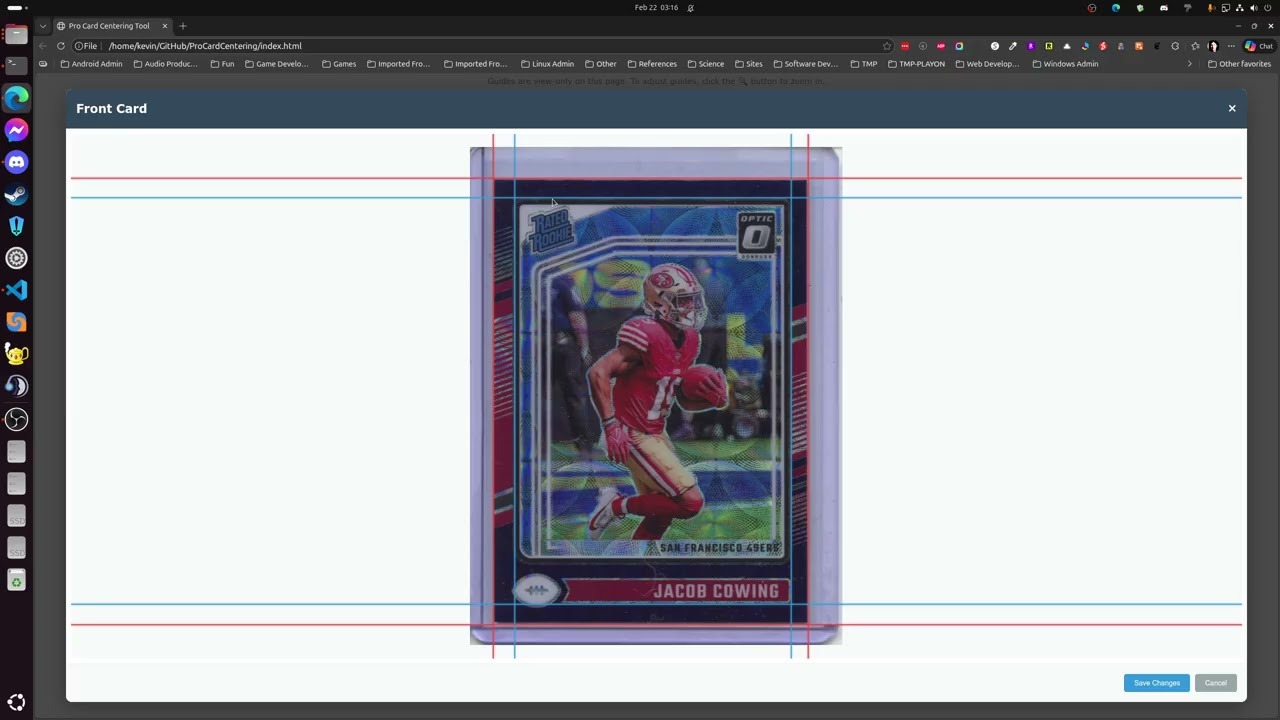Viewport: 1280px width, 720px height.
Task: Open the tab search dropdown chevron
Action: [x=42, y=26]
